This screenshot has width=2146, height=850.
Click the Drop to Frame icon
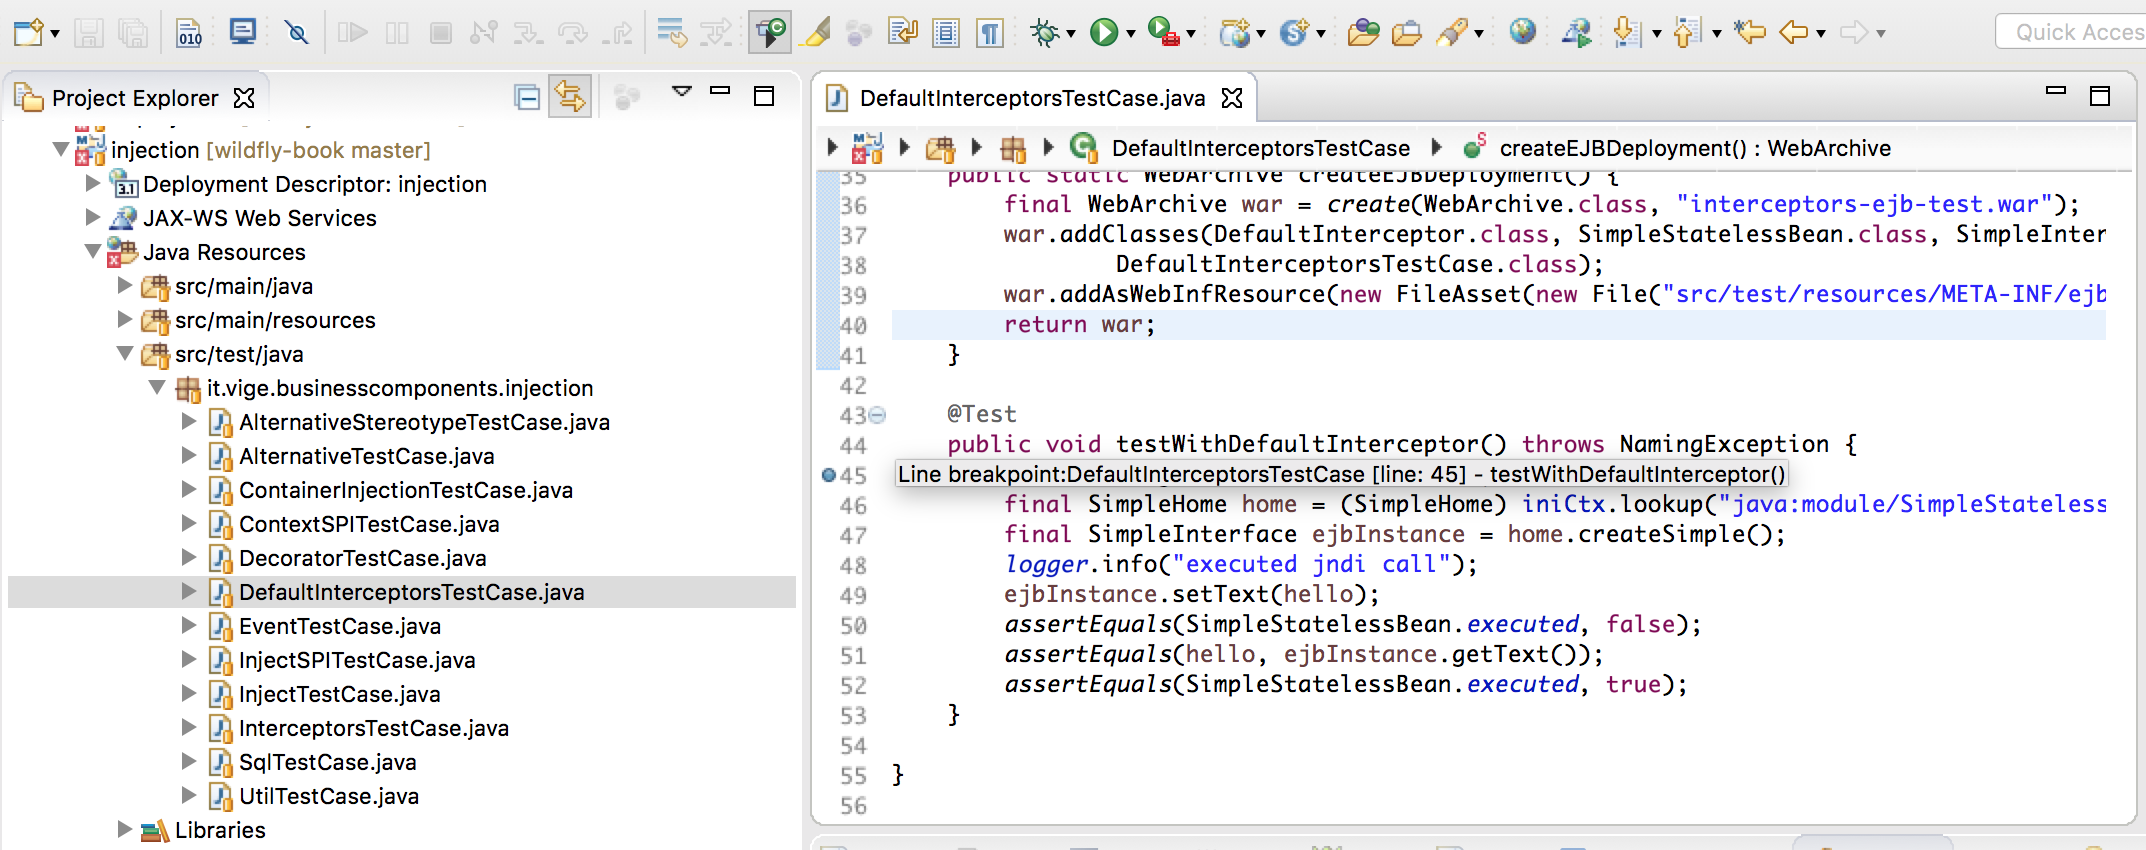[x=672, y=33]
